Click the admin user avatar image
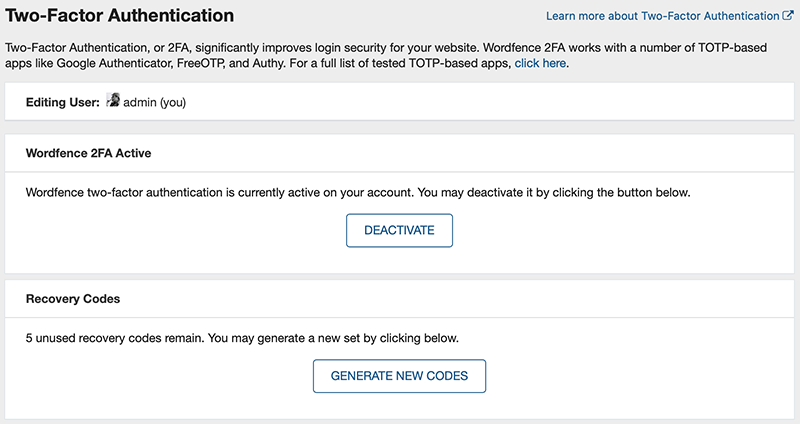The width and height of the screenshot is (800, 424). [x=113, y=100]
